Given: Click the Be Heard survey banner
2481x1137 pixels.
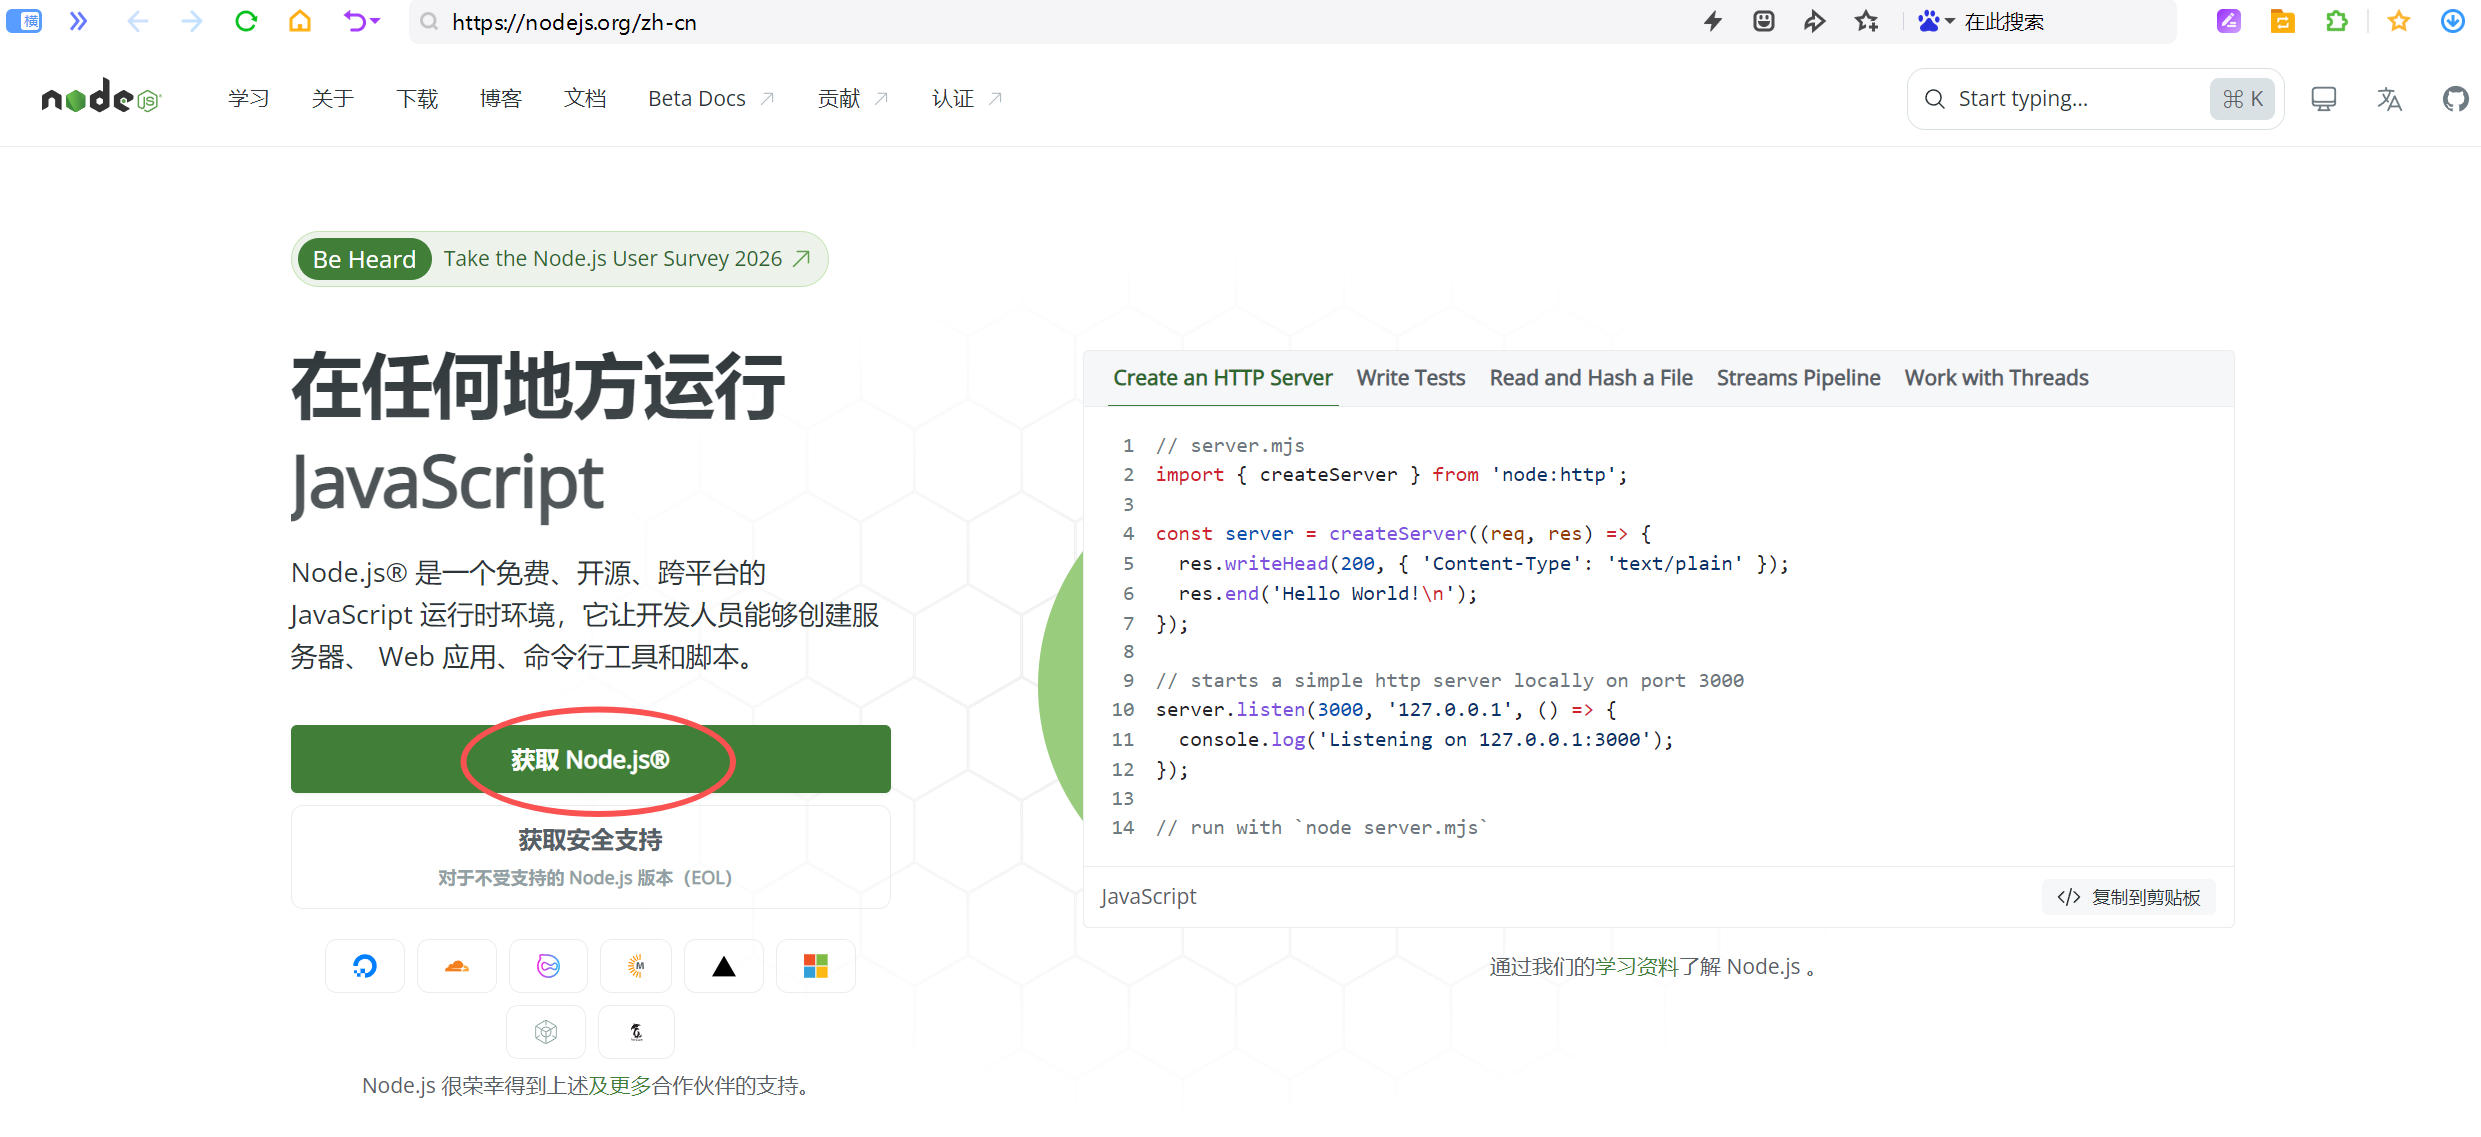Looking at the screenshot, I should (560, 259).
